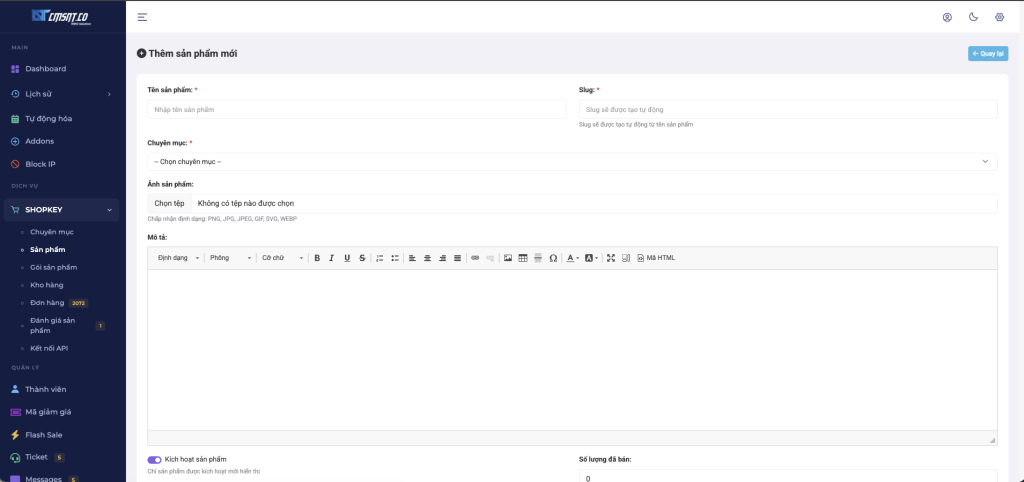Go to Đơn hàng in the sidebar
The height and width of the screenshot is (482, 1024).
[x=46, y=302]
